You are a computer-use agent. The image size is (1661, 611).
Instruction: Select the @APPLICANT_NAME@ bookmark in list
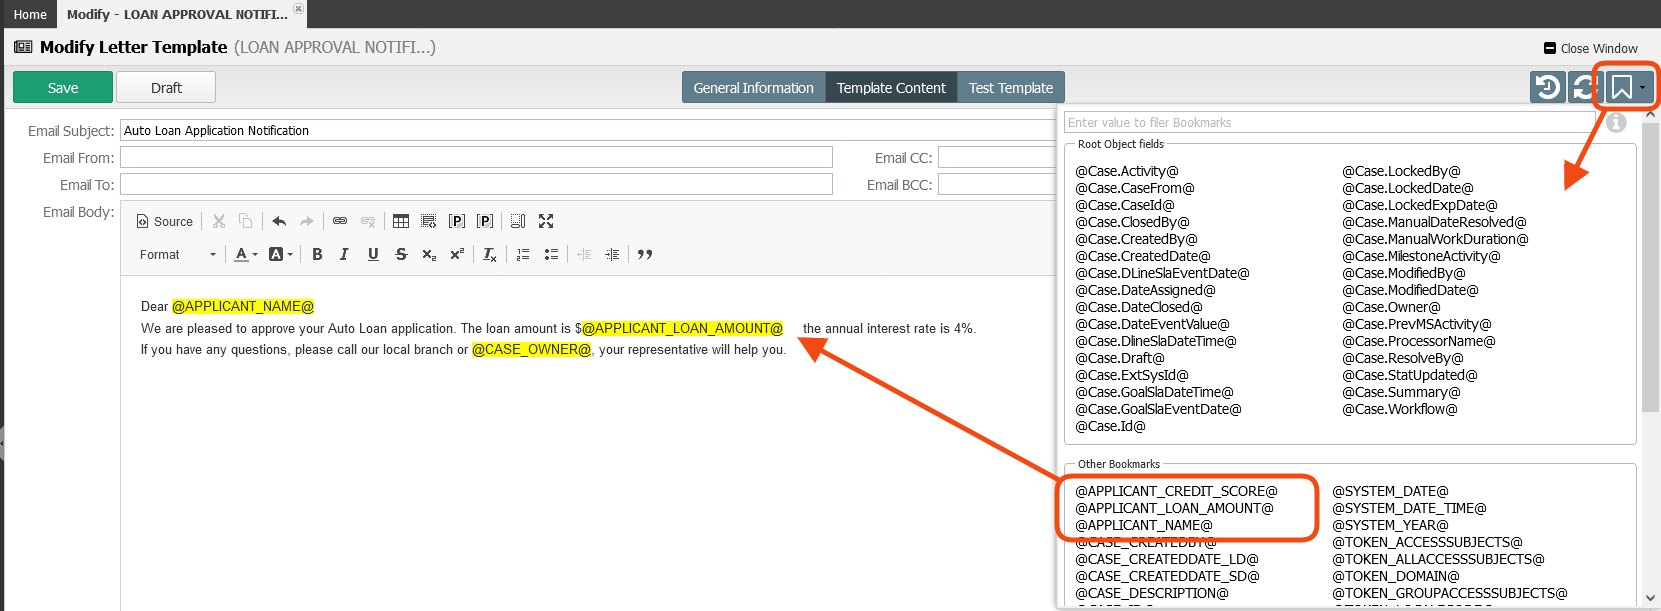pos(1144,525)
